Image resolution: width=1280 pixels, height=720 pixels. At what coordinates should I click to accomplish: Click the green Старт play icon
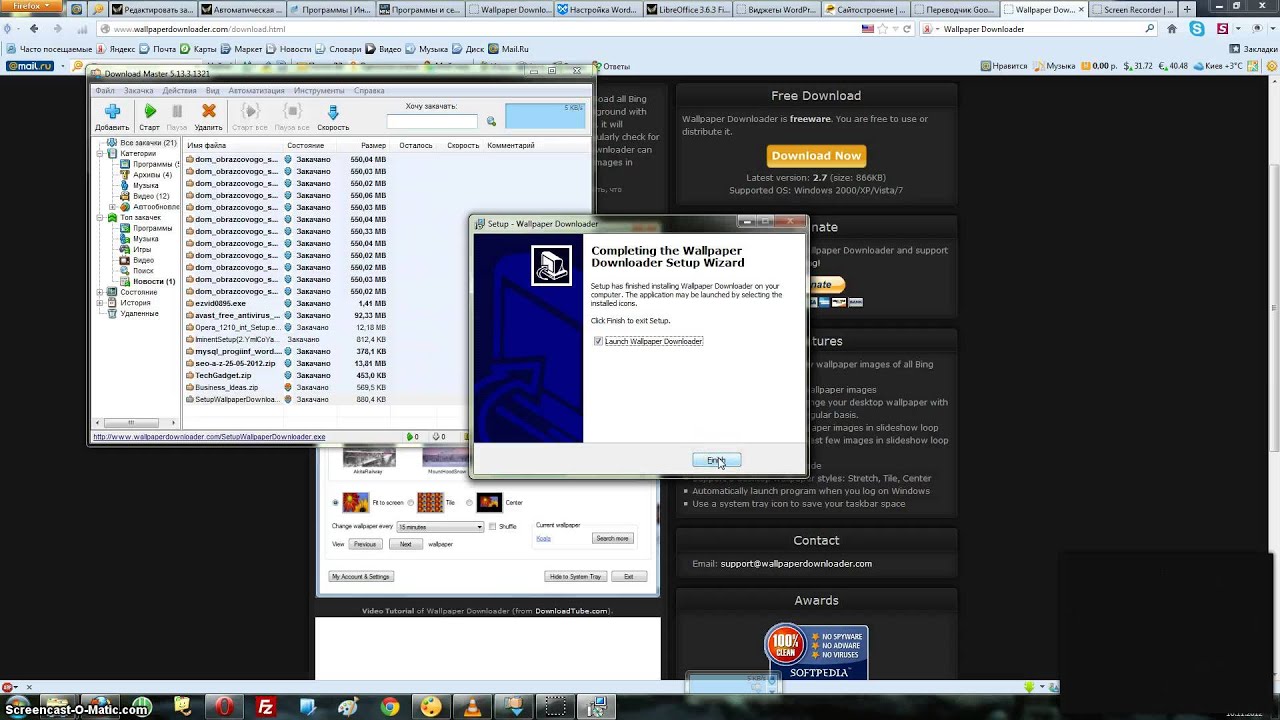(x=150, y=111)
